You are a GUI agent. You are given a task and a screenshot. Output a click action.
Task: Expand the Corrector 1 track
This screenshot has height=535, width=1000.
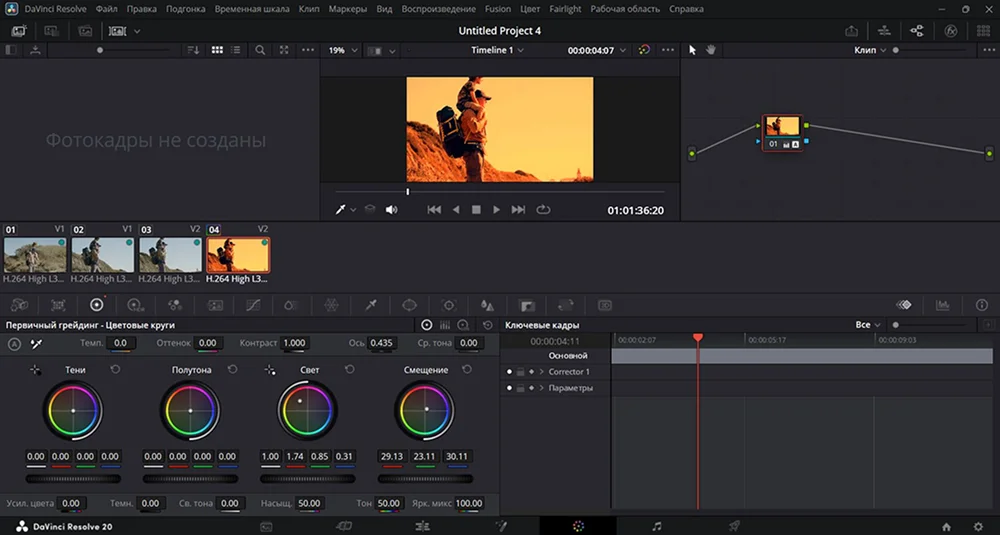coord(541,372)
